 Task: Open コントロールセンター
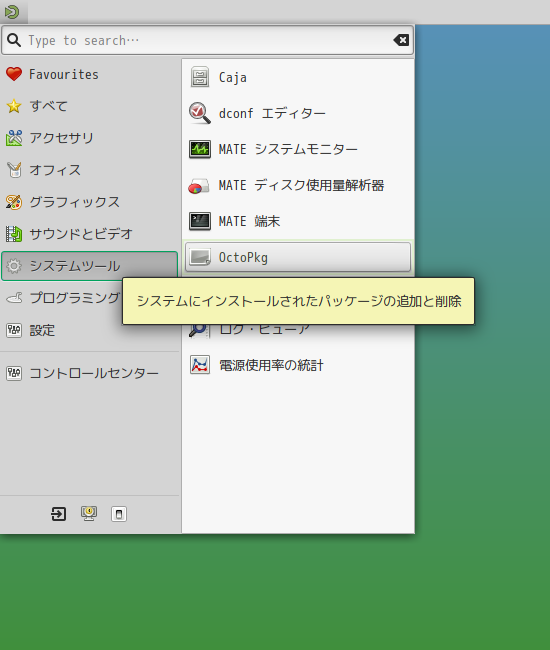point(90,373)
